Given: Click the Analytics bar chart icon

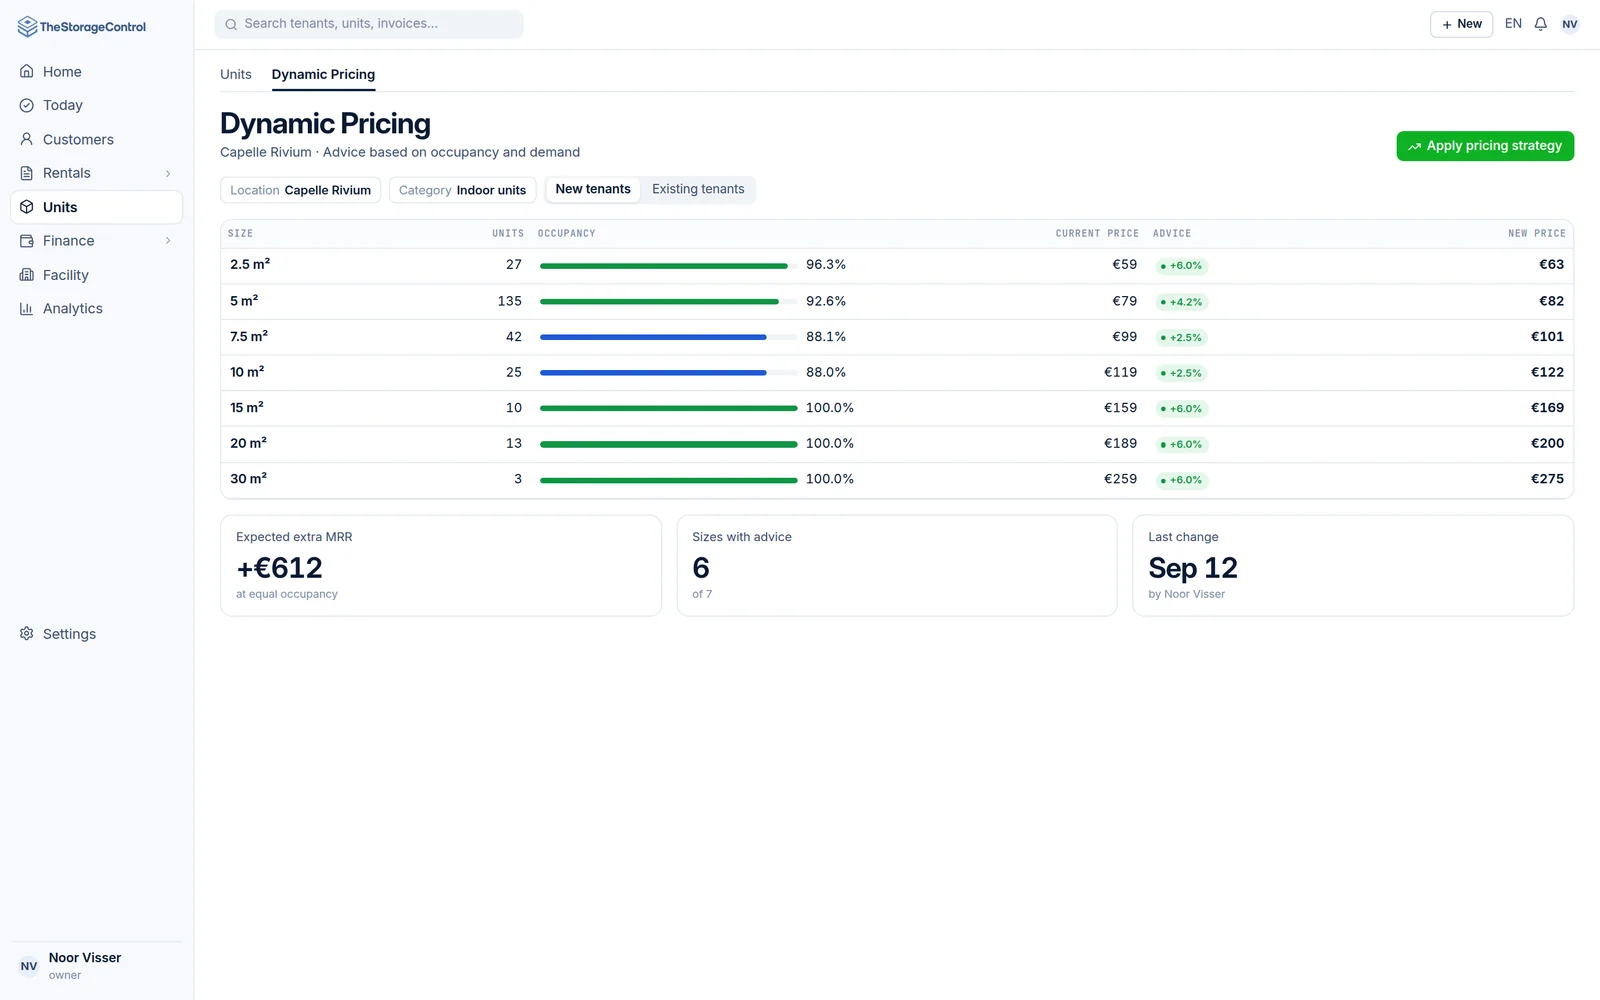Looking at the screenshot, I should point(27,309).
